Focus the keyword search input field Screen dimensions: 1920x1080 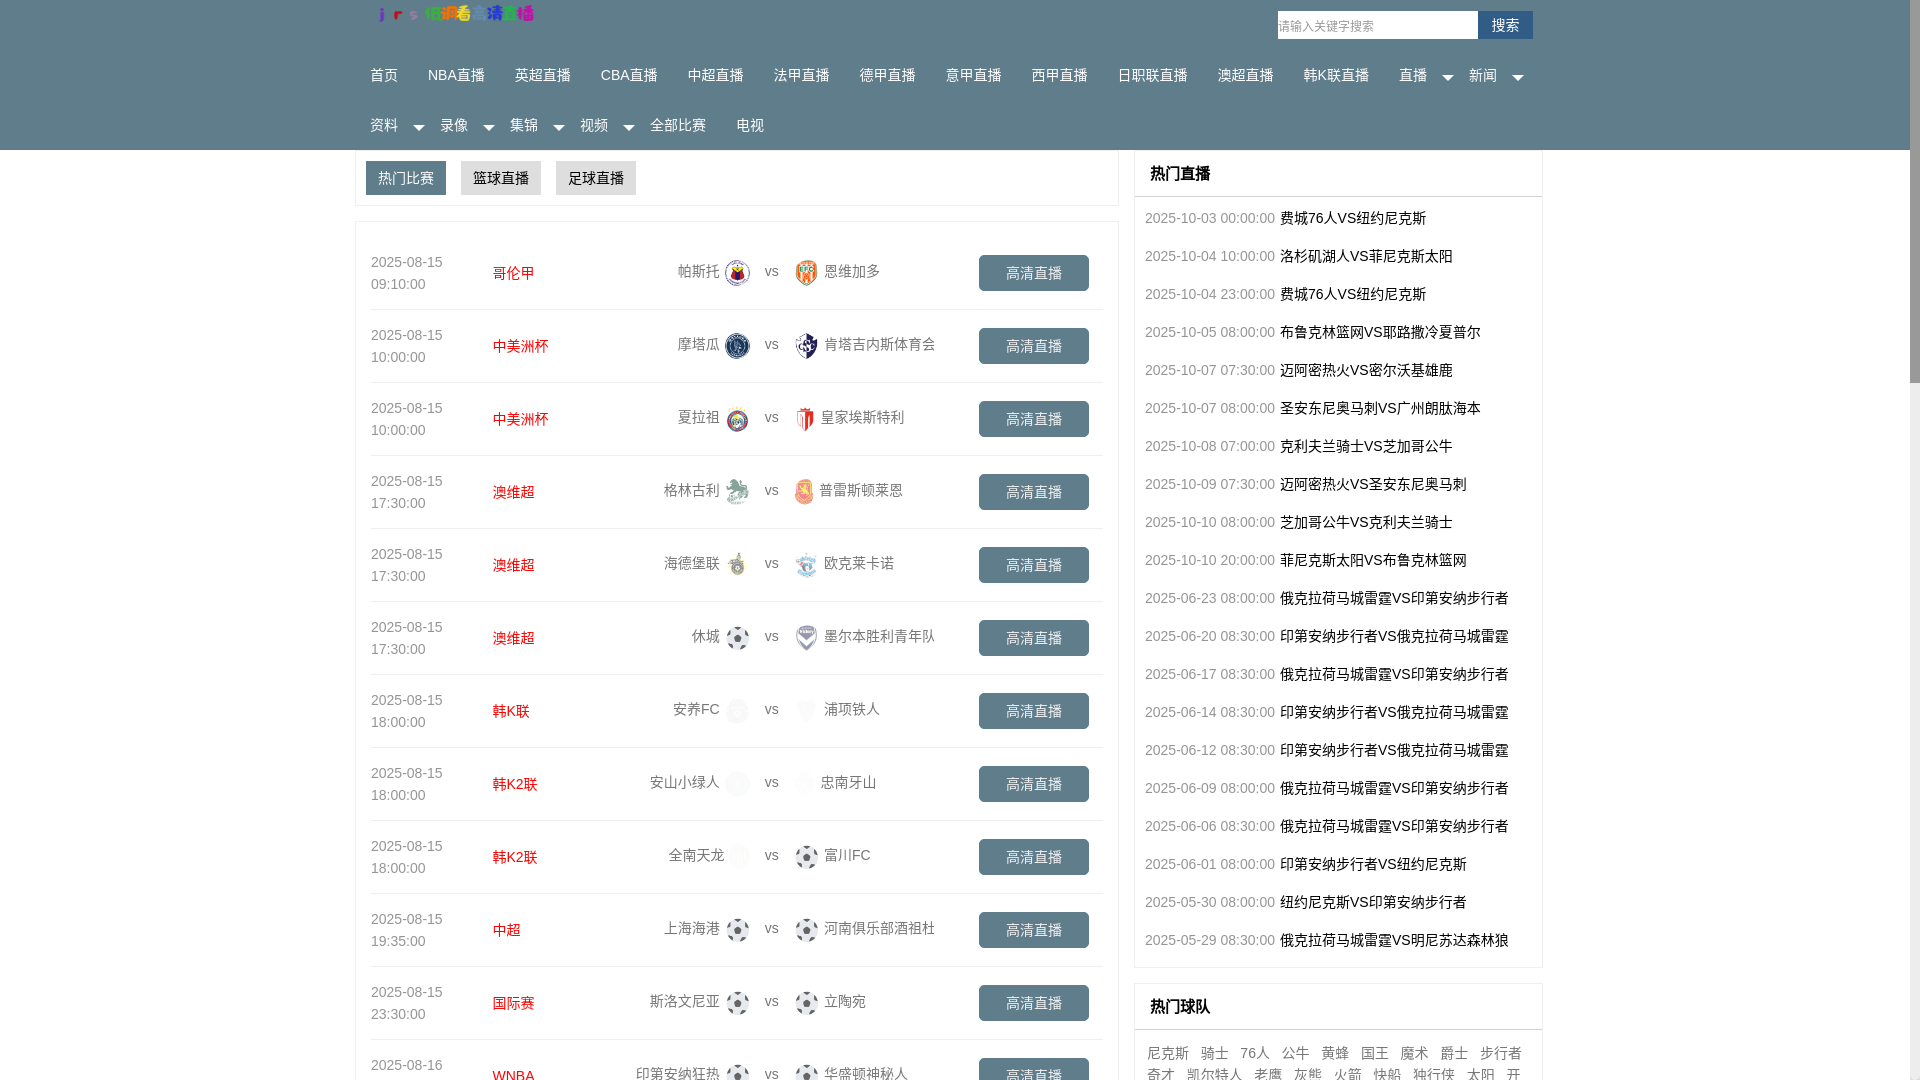1378,25
